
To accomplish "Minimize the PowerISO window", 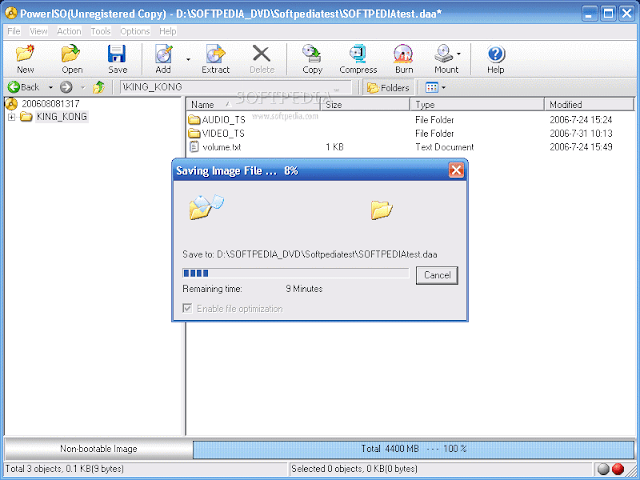I will point(589,14).
